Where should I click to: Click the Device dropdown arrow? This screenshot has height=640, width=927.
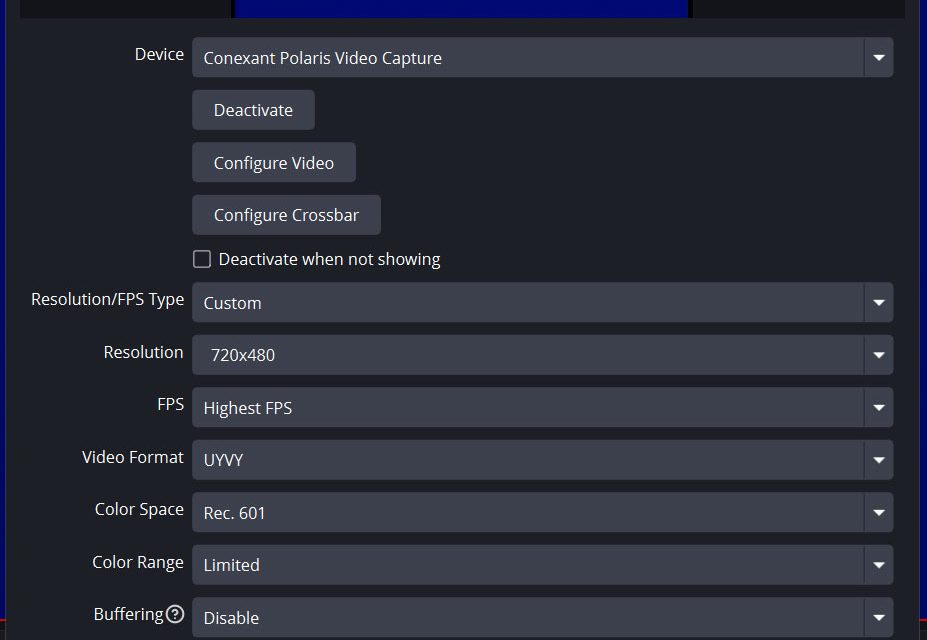pyautogui.click(x=878, y=58)
